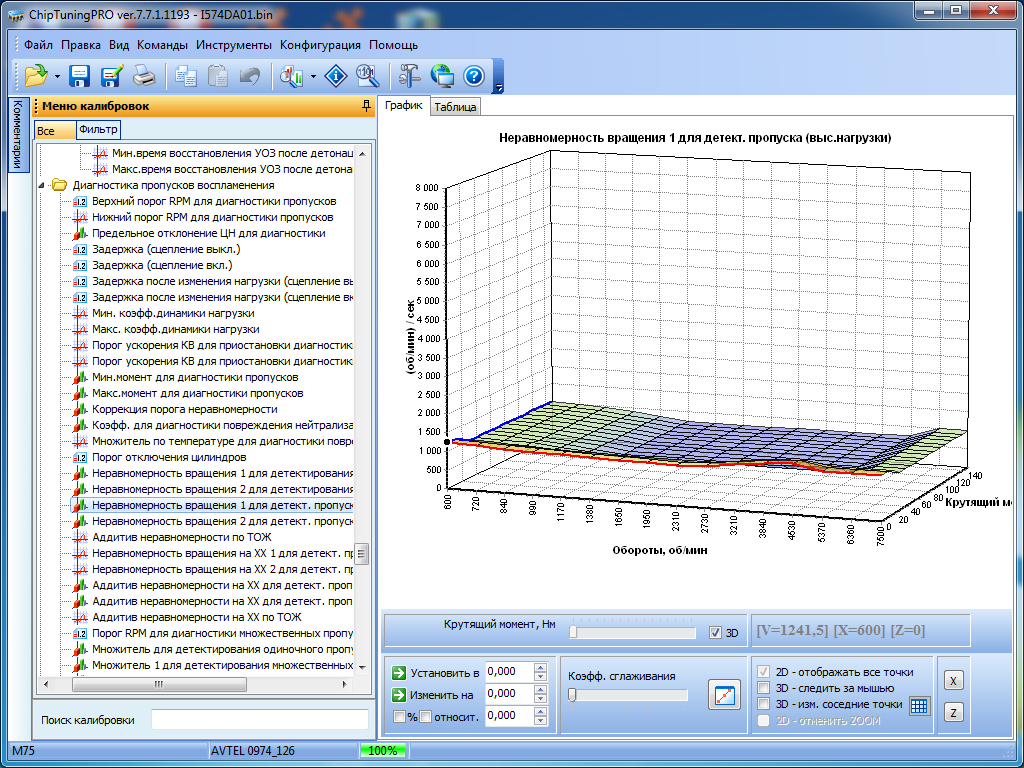
Task: Check the 'относит.' checkbox
Action: pyautogui.click(x=425, y=716)
